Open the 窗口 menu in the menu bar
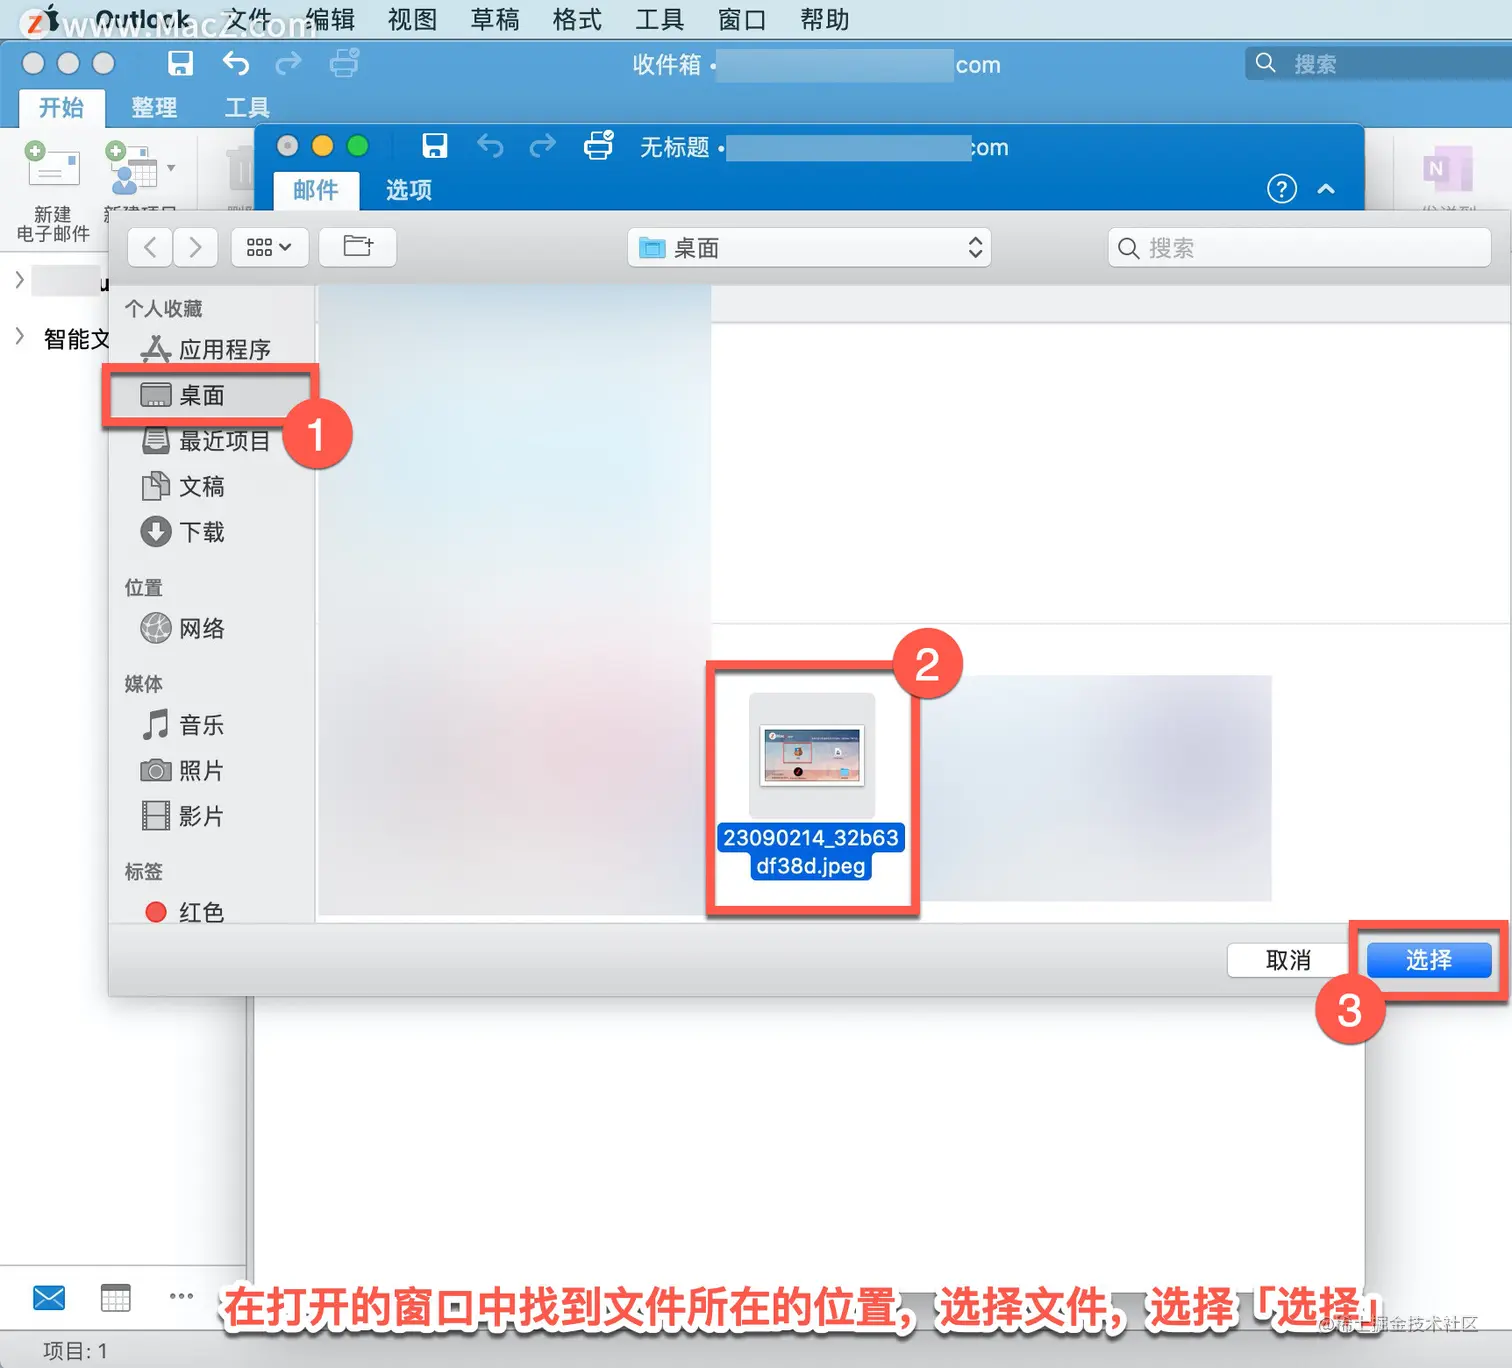Viewport: 1512px width, 1368px height. 742,19
